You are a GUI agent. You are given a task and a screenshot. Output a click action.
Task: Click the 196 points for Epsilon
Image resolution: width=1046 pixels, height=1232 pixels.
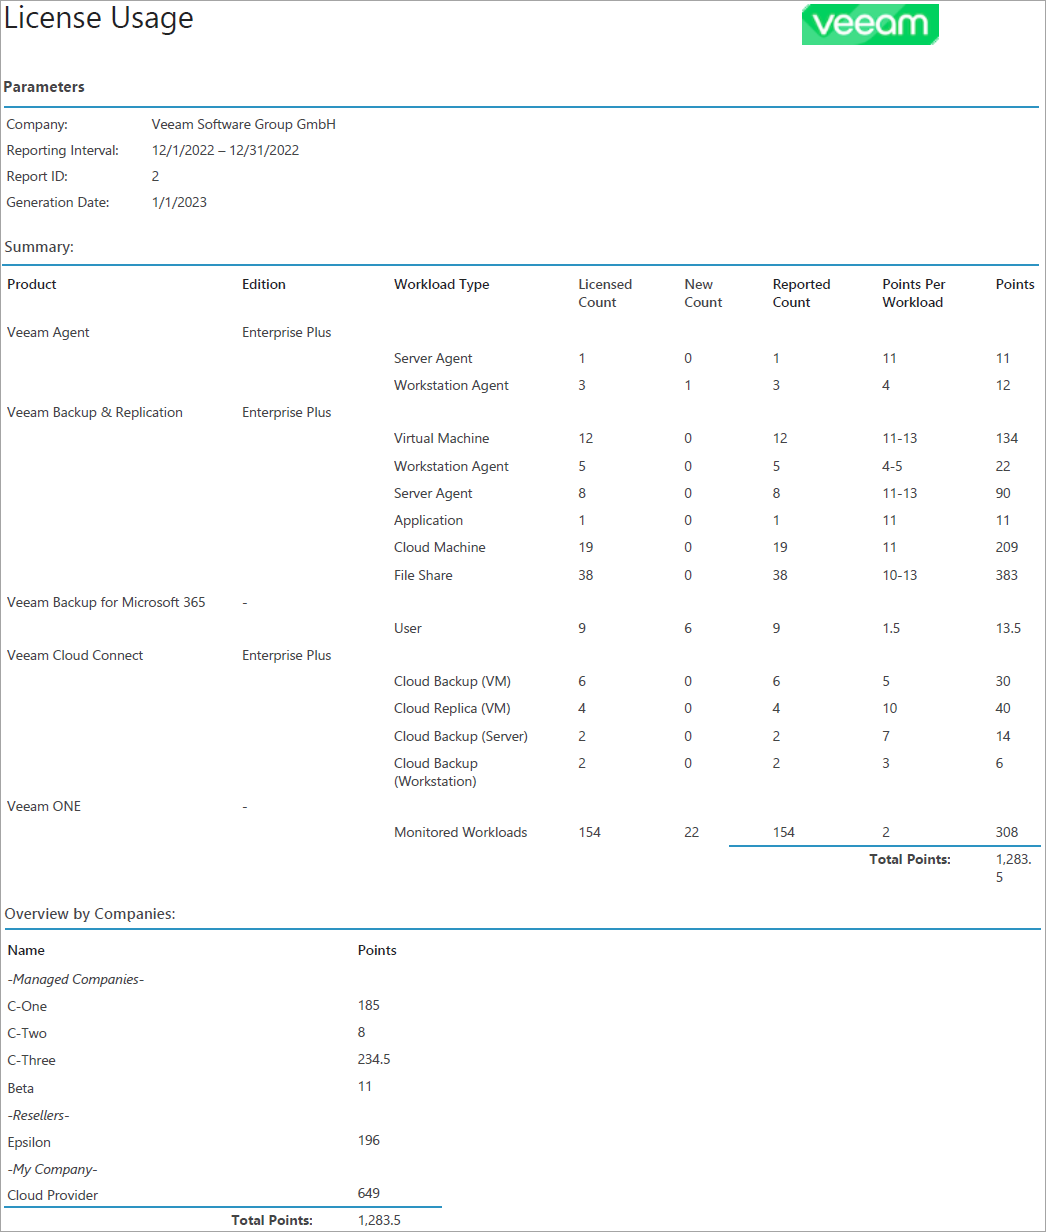(x=369, y=1140)
